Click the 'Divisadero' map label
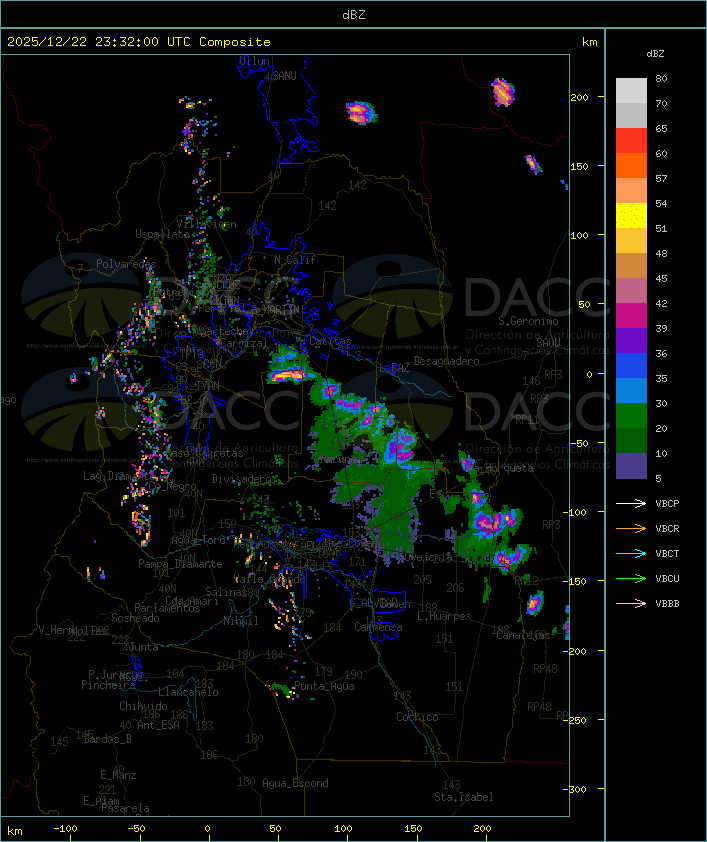 point(242,478)
